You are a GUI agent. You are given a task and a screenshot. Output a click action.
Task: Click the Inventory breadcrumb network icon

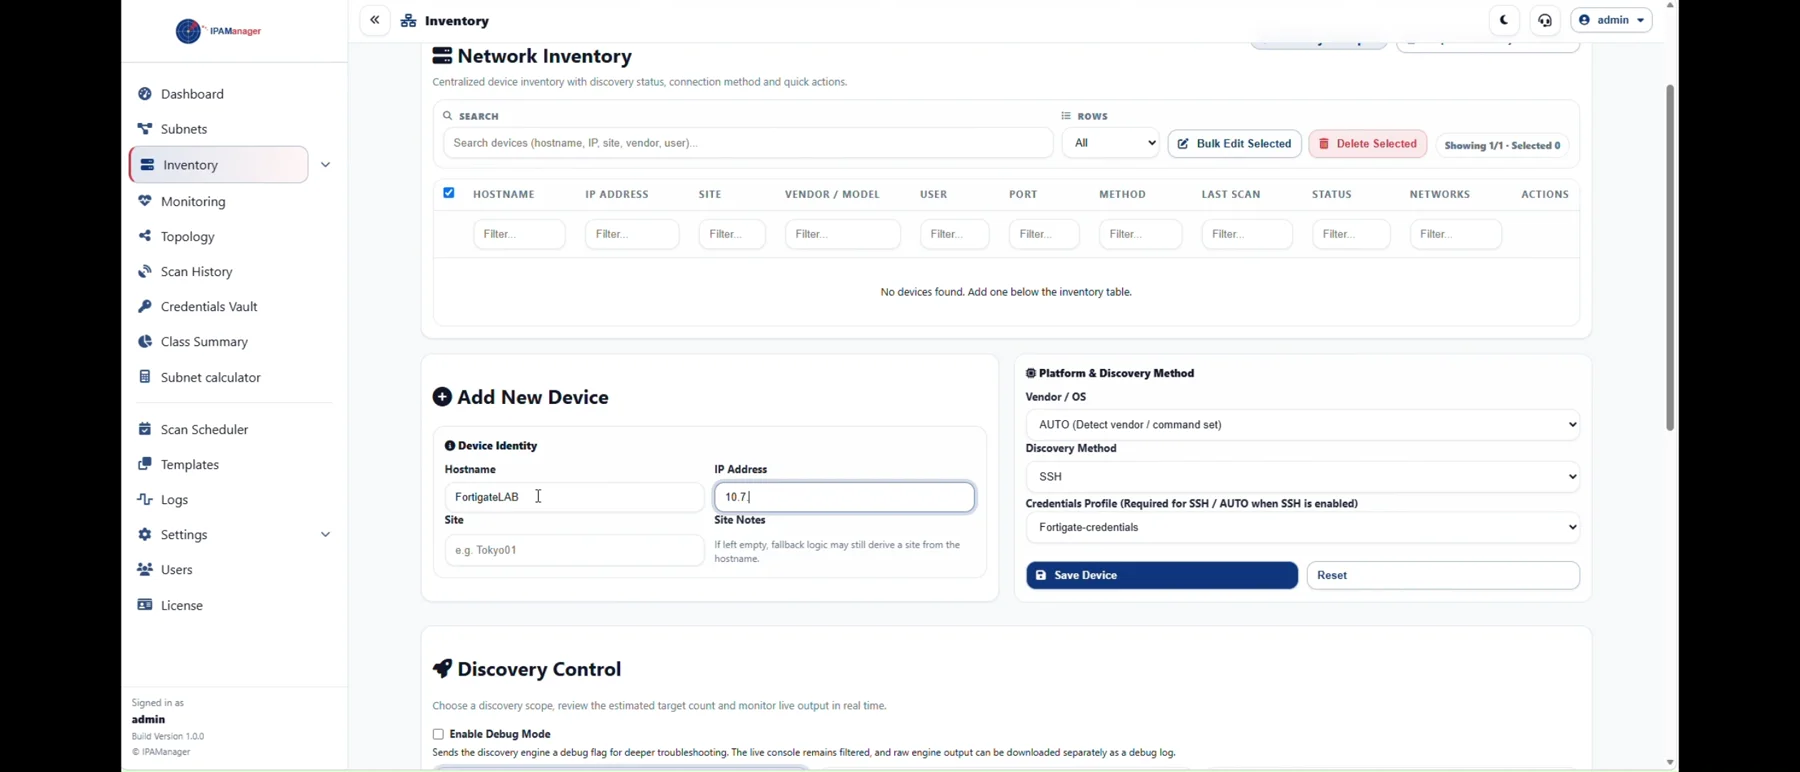point(409,21)
